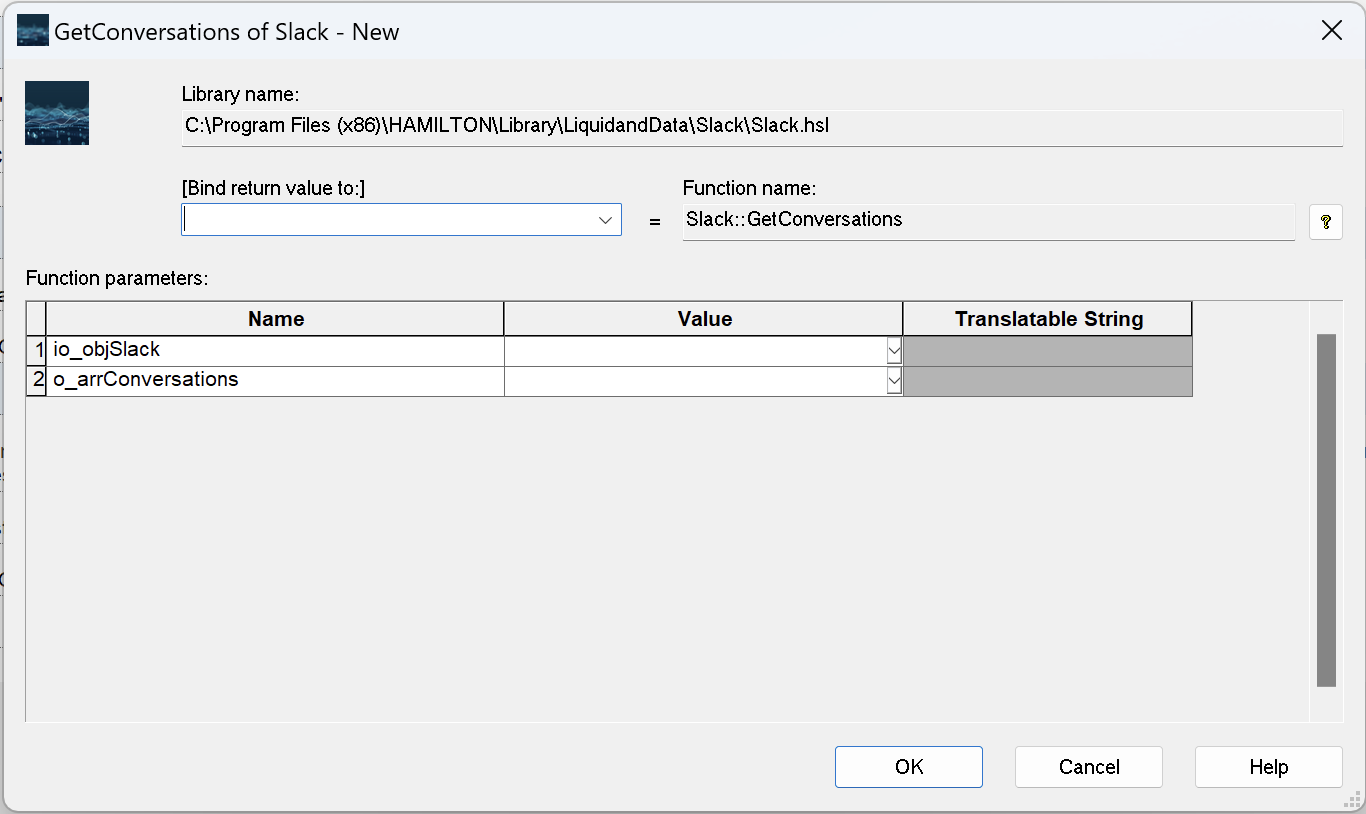Click the function help lightbulb icon
Image resolution: width=1366 pixels, height=814 pixels.
[1326, 221]
